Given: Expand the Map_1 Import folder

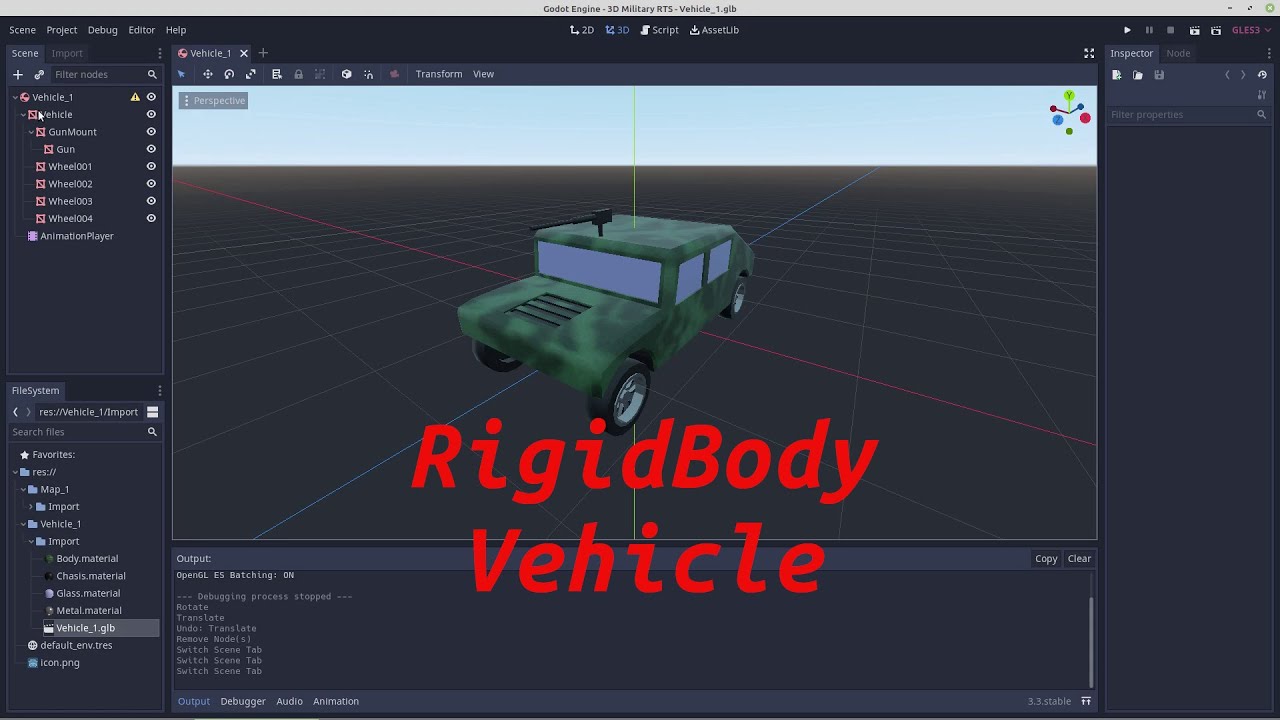Looking at the screenshot, I should 31,507.
